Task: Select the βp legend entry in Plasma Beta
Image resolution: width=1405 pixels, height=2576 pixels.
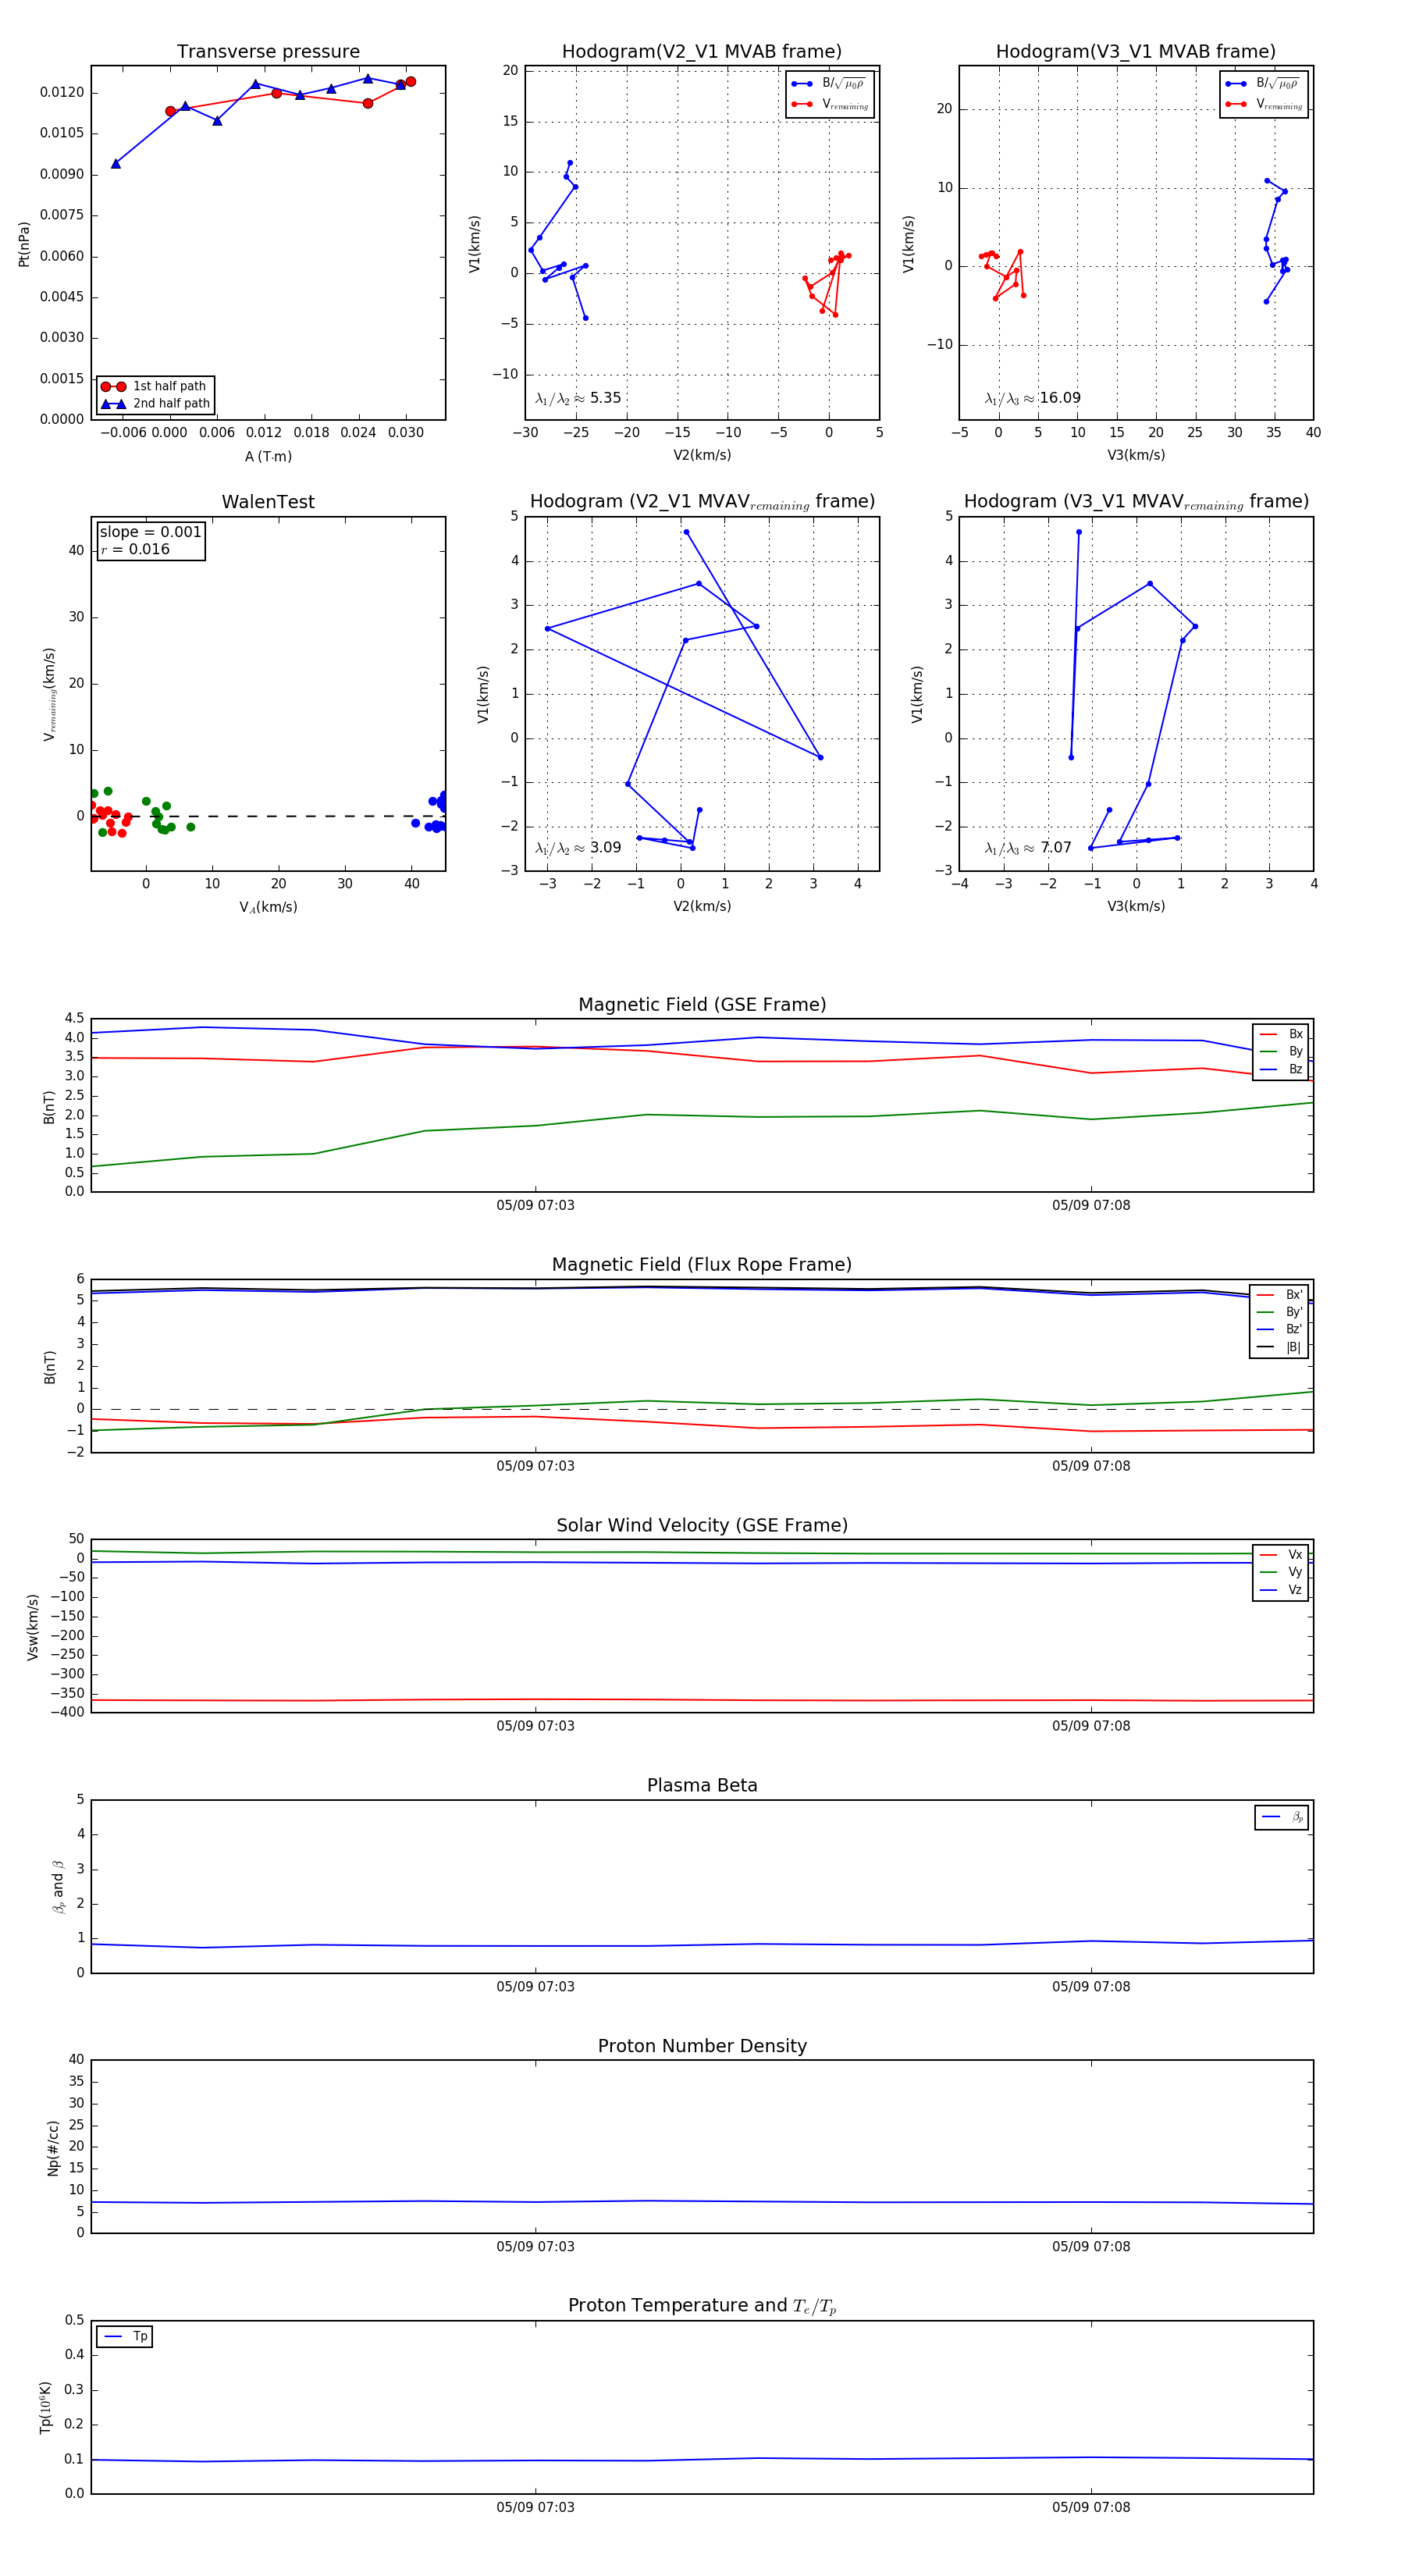Action: (x=1283, y=1817)
